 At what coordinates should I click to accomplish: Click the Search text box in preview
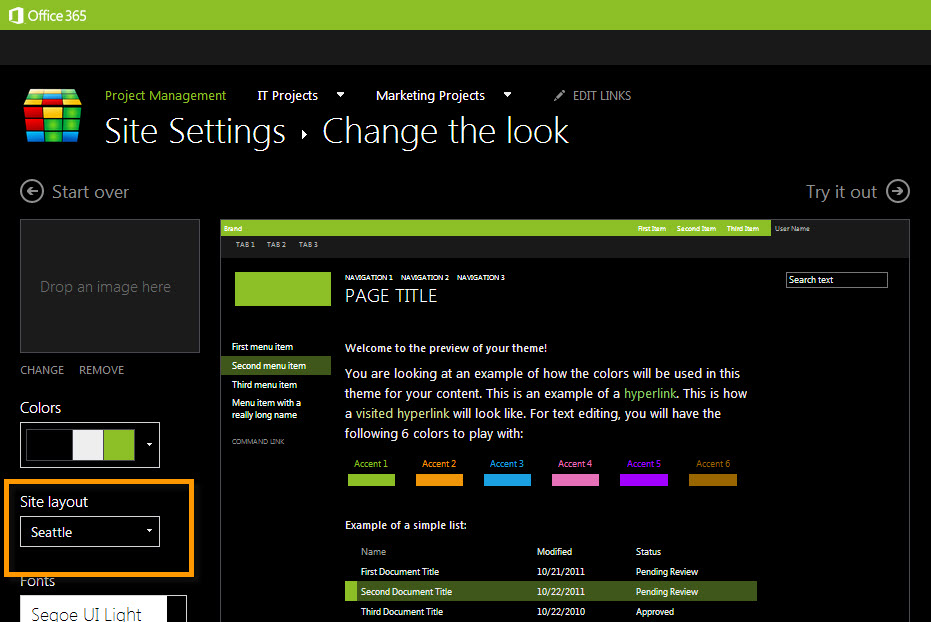836,280
